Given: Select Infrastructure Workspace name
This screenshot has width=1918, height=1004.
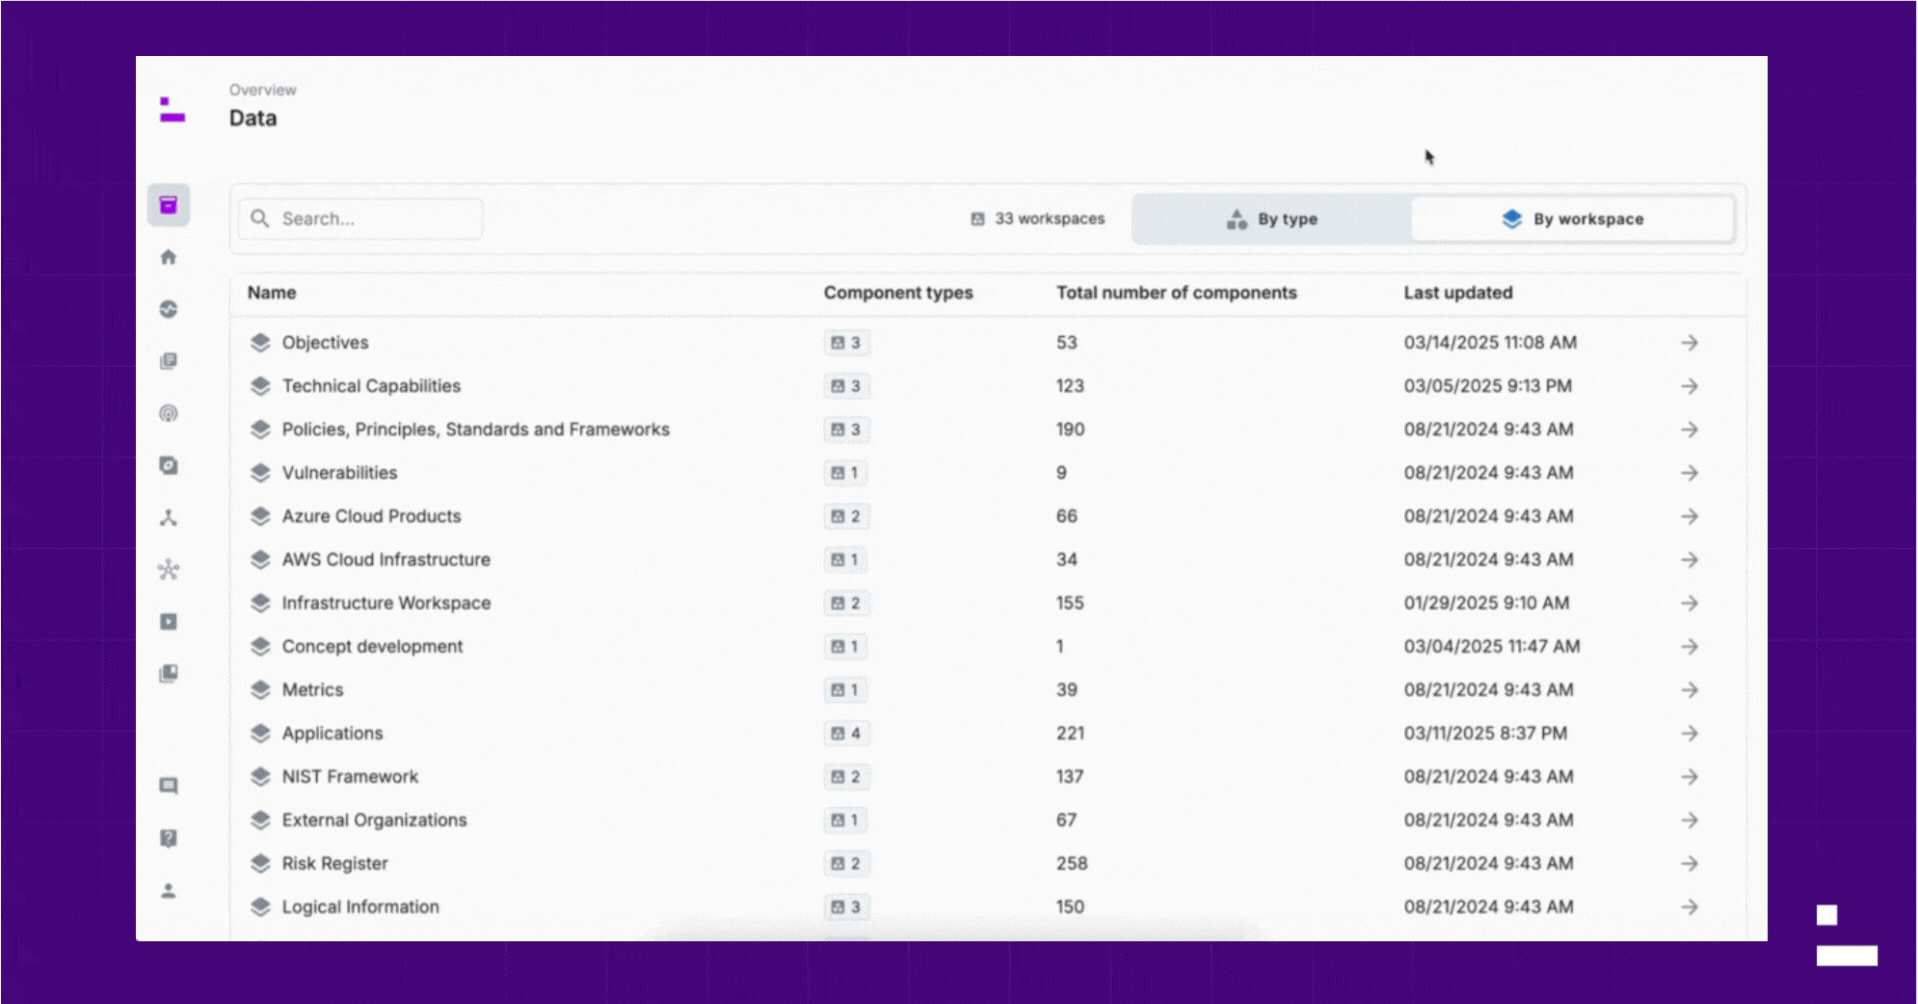Looking at the screenshot, I should 386,603.
